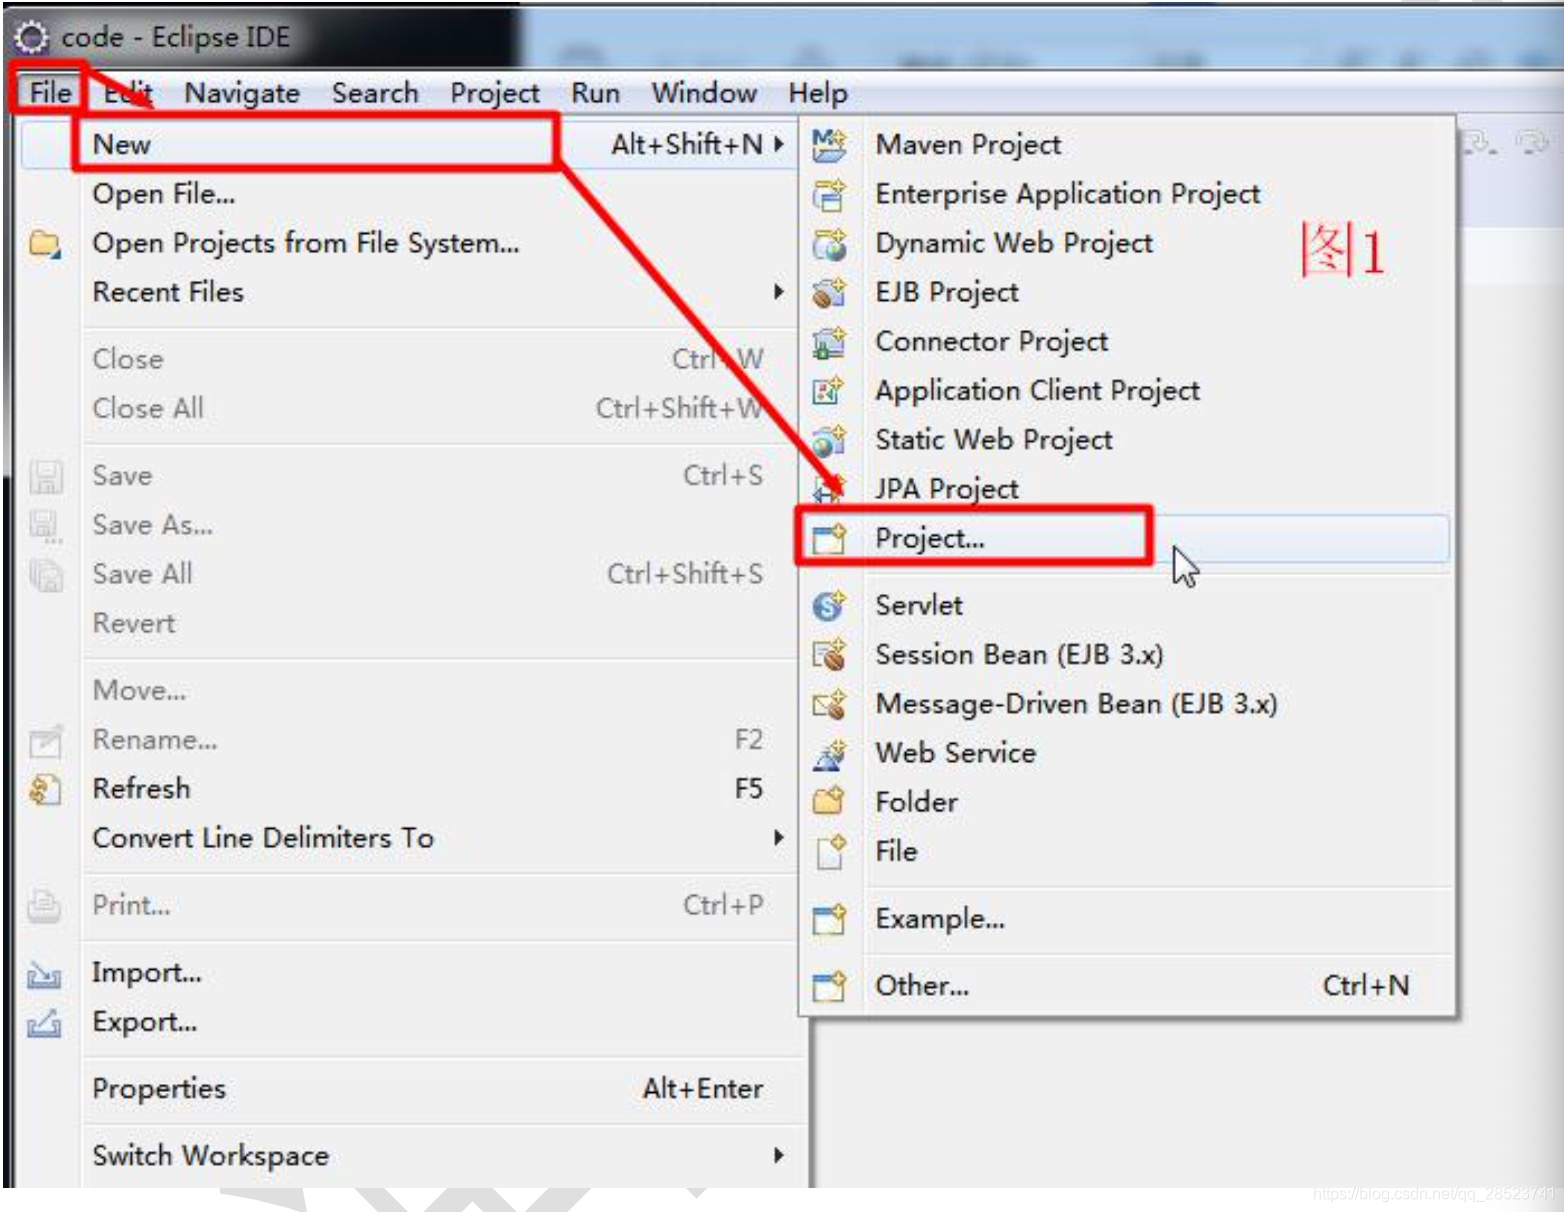Screen dimensions: 1564x1212
Task: Click the Message-Driven Bean icon
Action: tap(829, 703)
